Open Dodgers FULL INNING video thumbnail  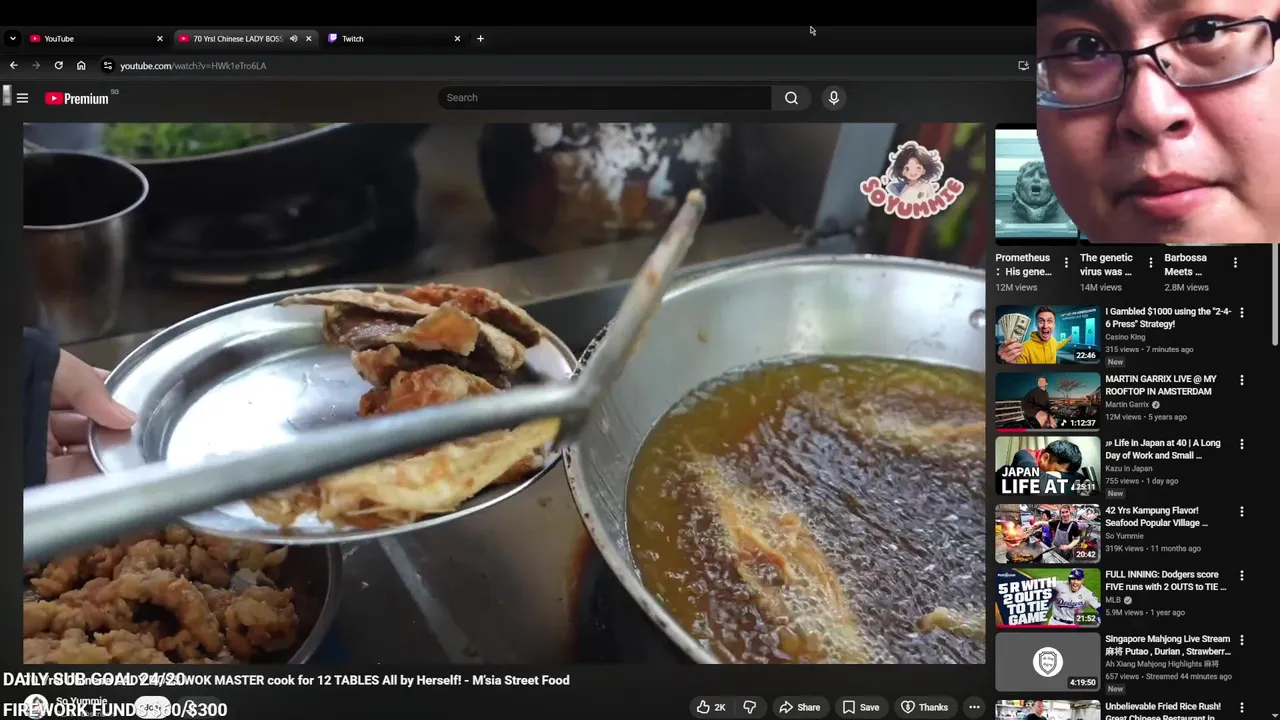point(1047,598)
